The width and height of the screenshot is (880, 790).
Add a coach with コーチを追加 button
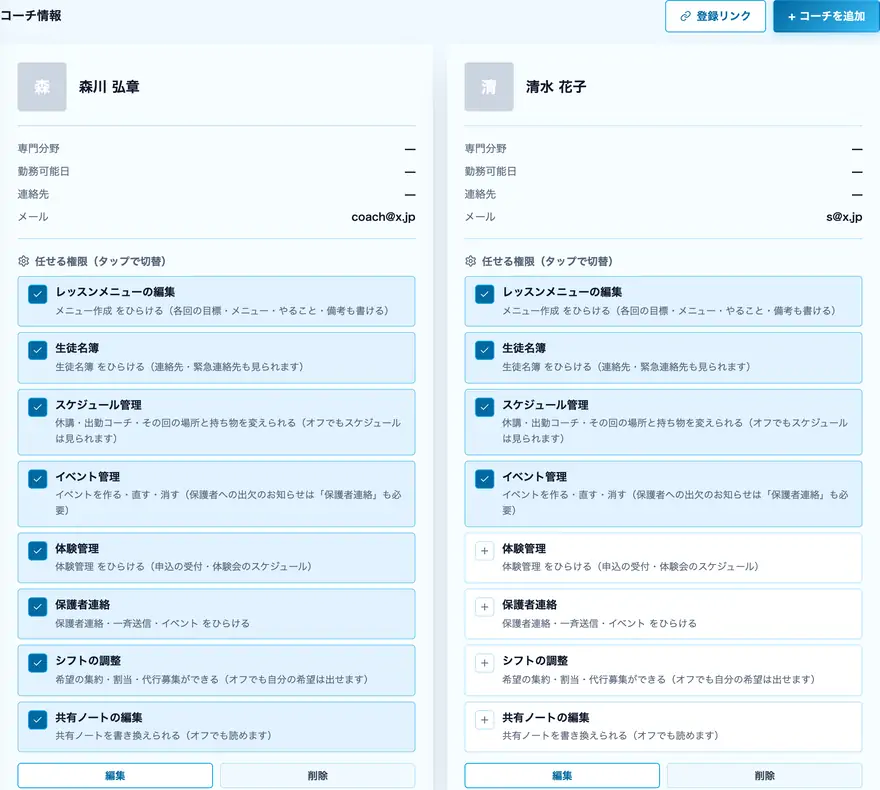point(826,16)
